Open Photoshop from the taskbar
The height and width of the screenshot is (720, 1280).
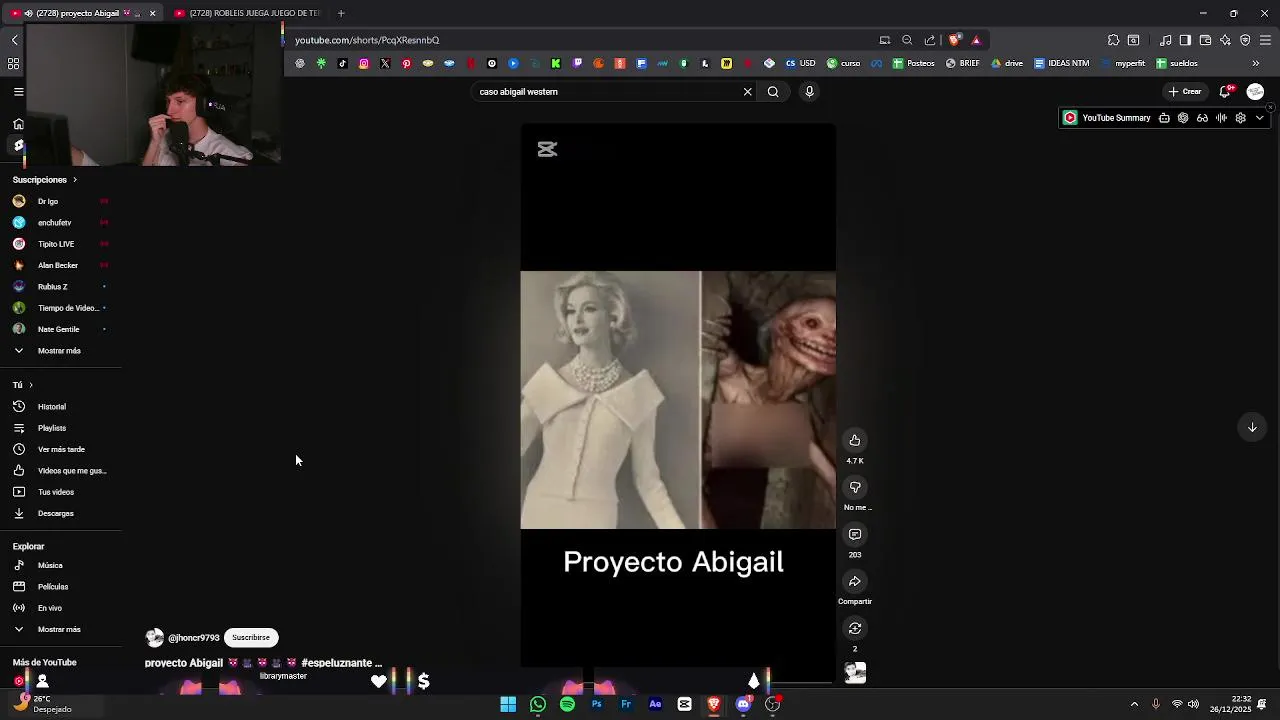(597, 704)
